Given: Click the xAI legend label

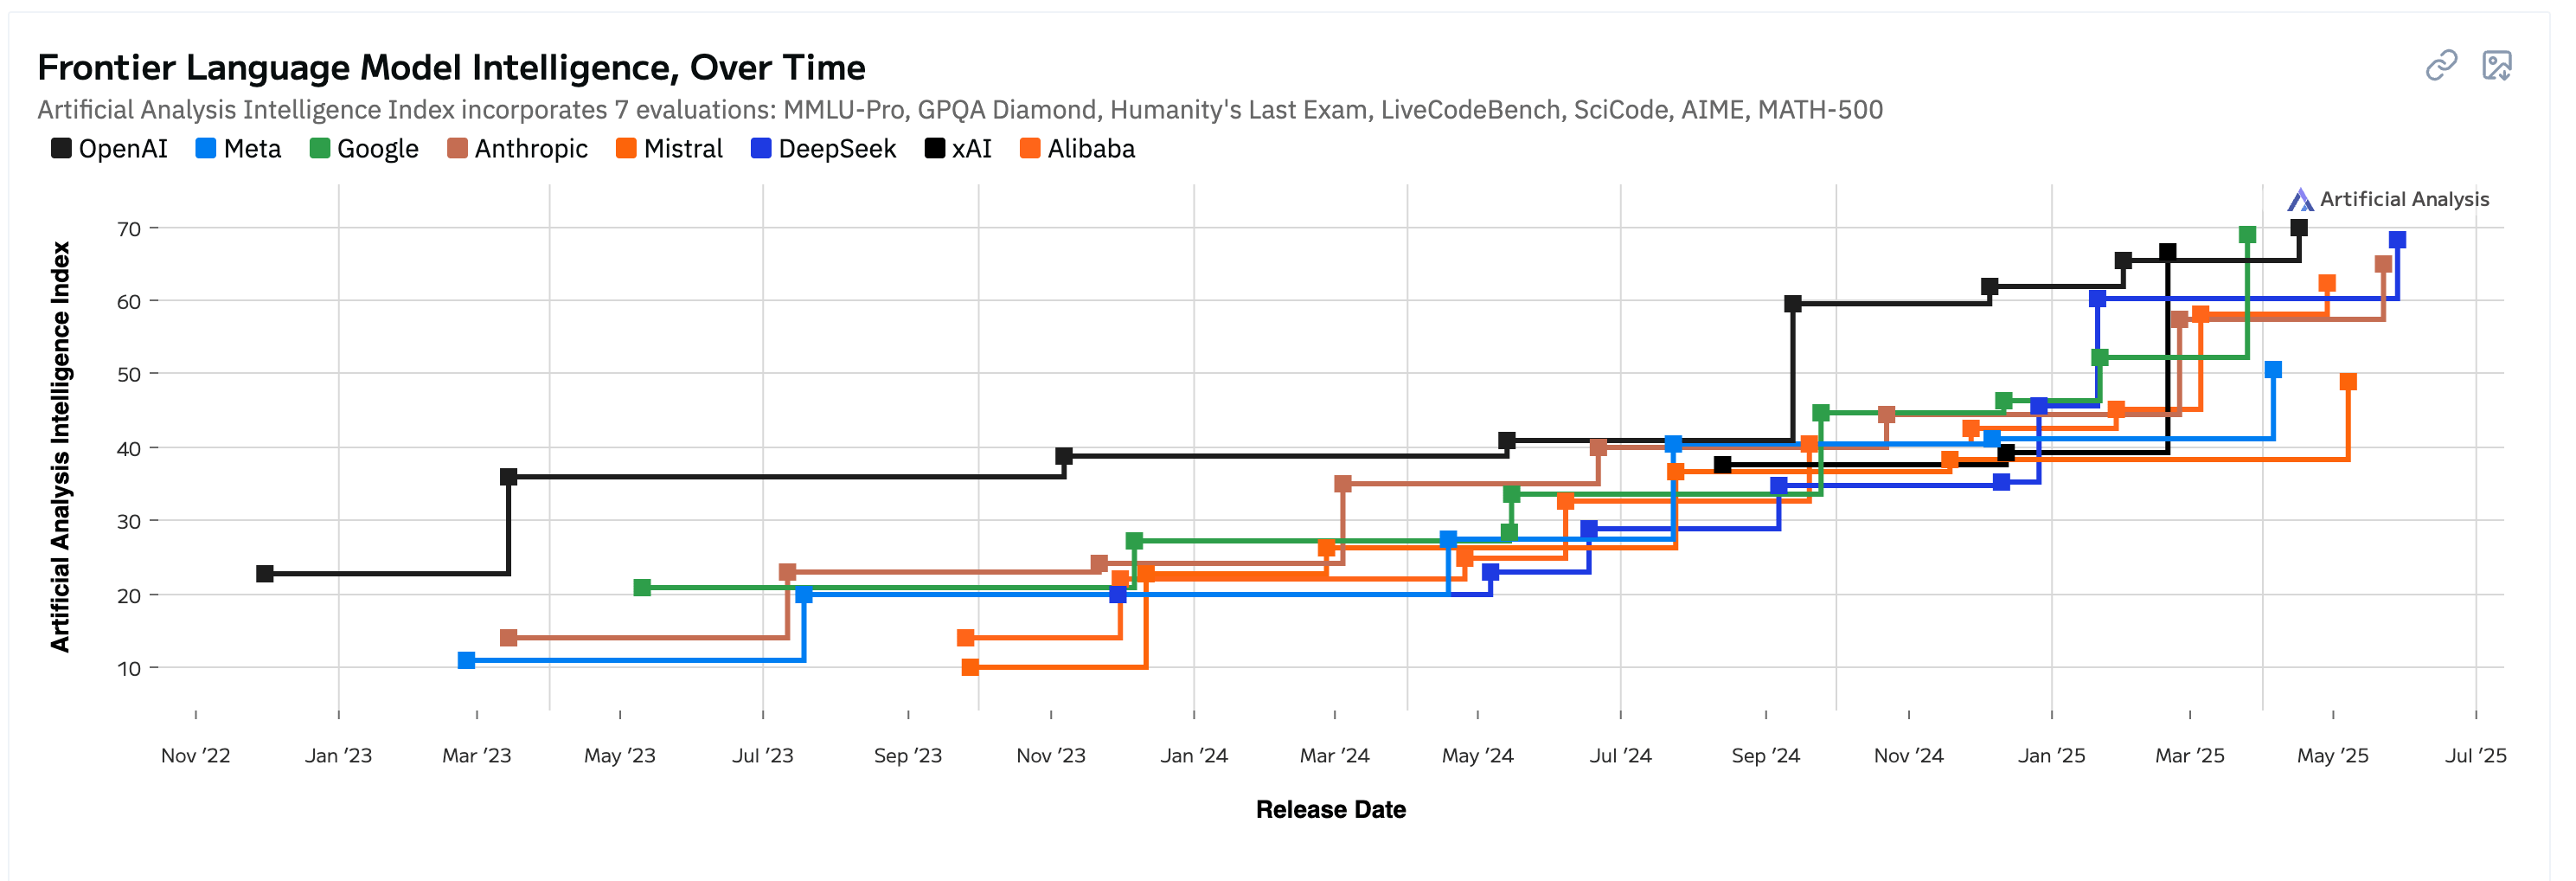Looking at the screenshot, I should 971,149.
